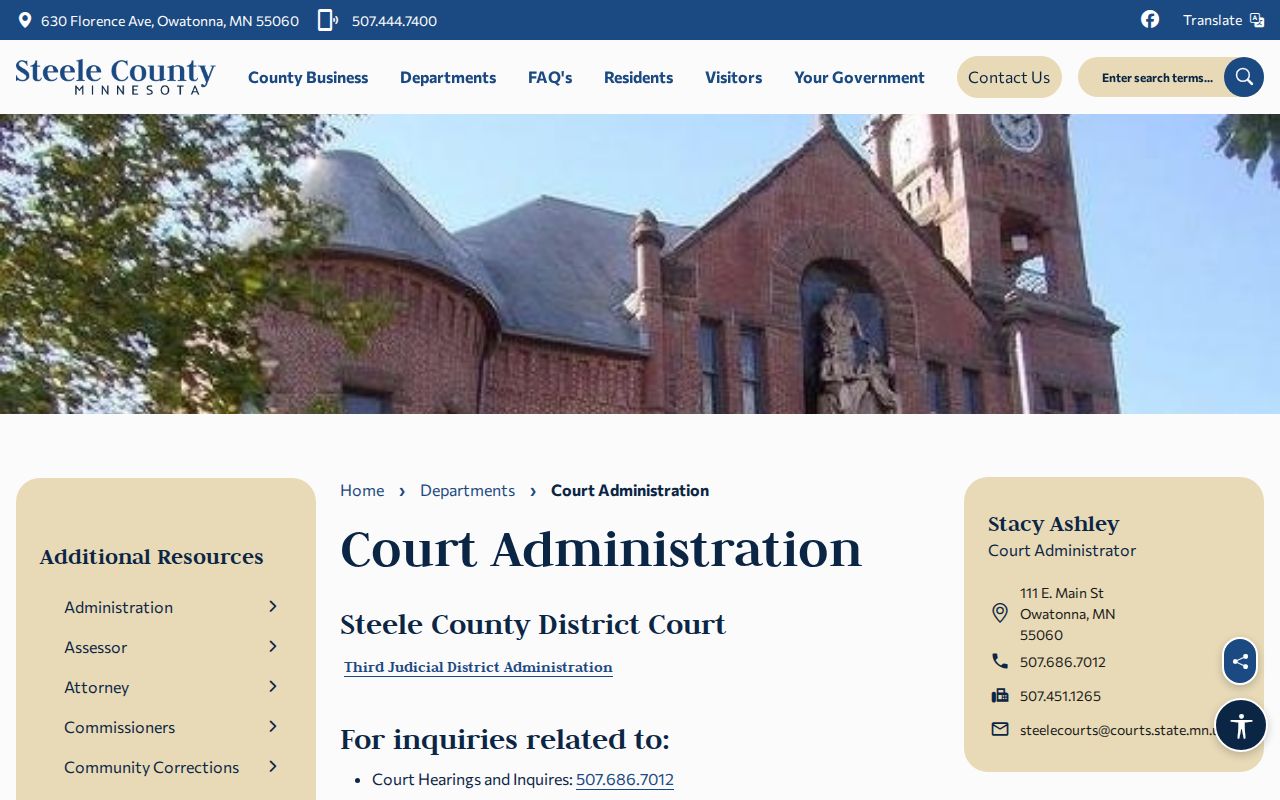Open the Departments menu
This screenshot has width=1280, height=800.
coord(448,77)
